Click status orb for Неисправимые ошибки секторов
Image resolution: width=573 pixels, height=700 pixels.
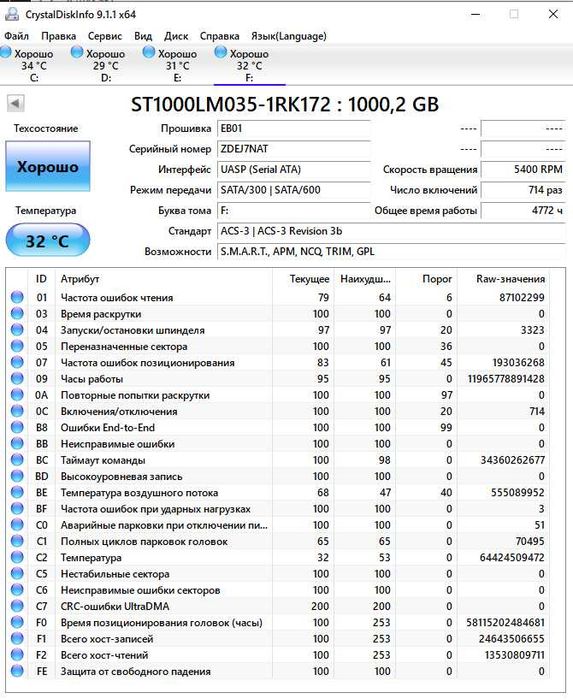click(x=17, y=590)
